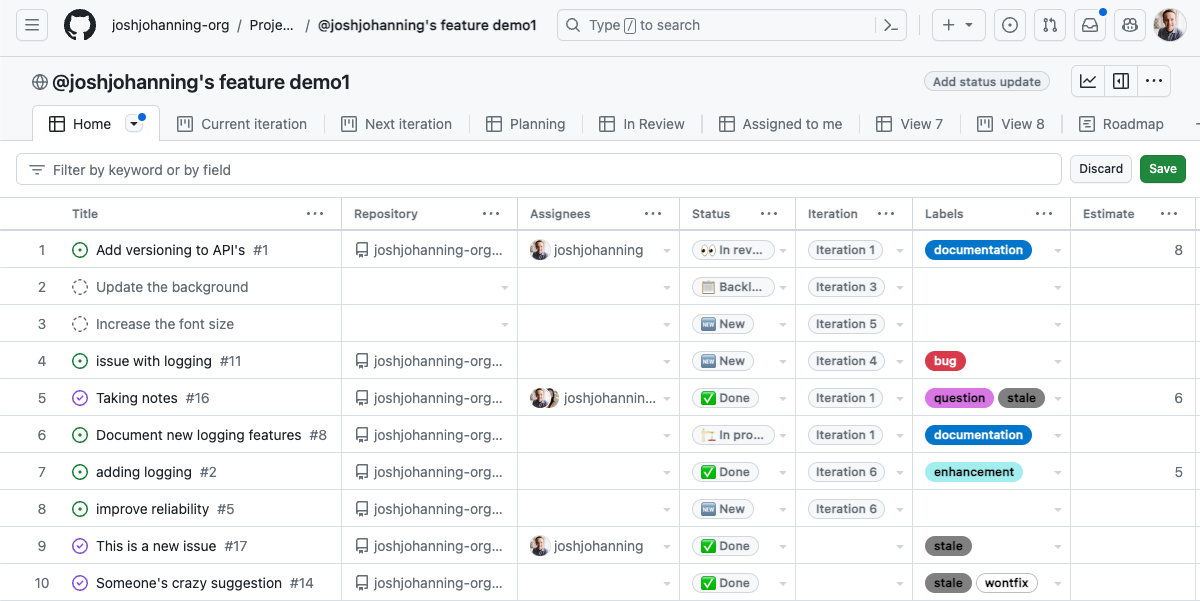
Task: Open the Home view options chevron
Action: (133, 122)
